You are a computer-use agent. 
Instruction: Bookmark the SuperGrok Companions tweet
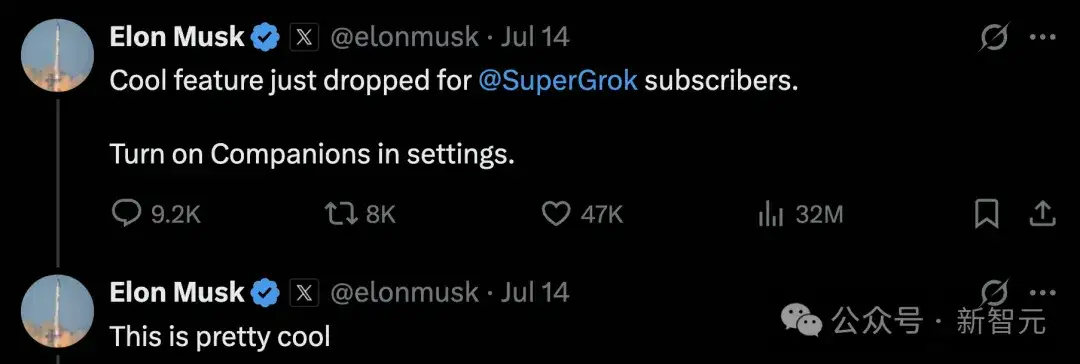coord(986,214)
